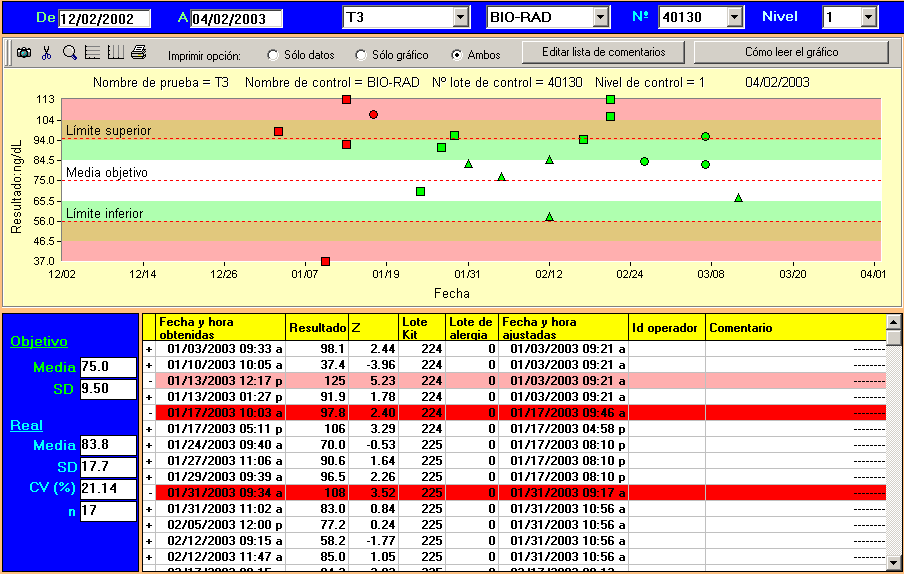Click 'Cómo leer el gráfico' button
This screenshot has height=574, width=905.
(791, 52)
